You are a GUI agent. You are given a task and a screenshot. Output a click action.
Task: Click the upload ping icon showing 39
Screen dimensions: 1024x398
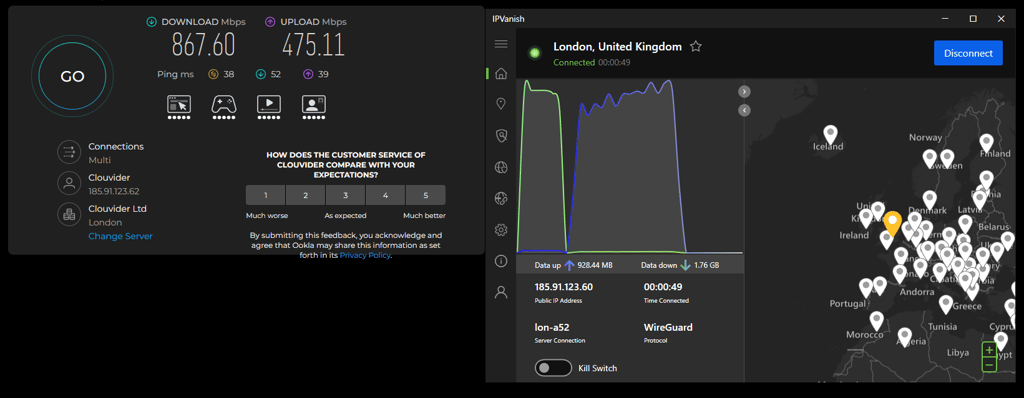[308, 75]
